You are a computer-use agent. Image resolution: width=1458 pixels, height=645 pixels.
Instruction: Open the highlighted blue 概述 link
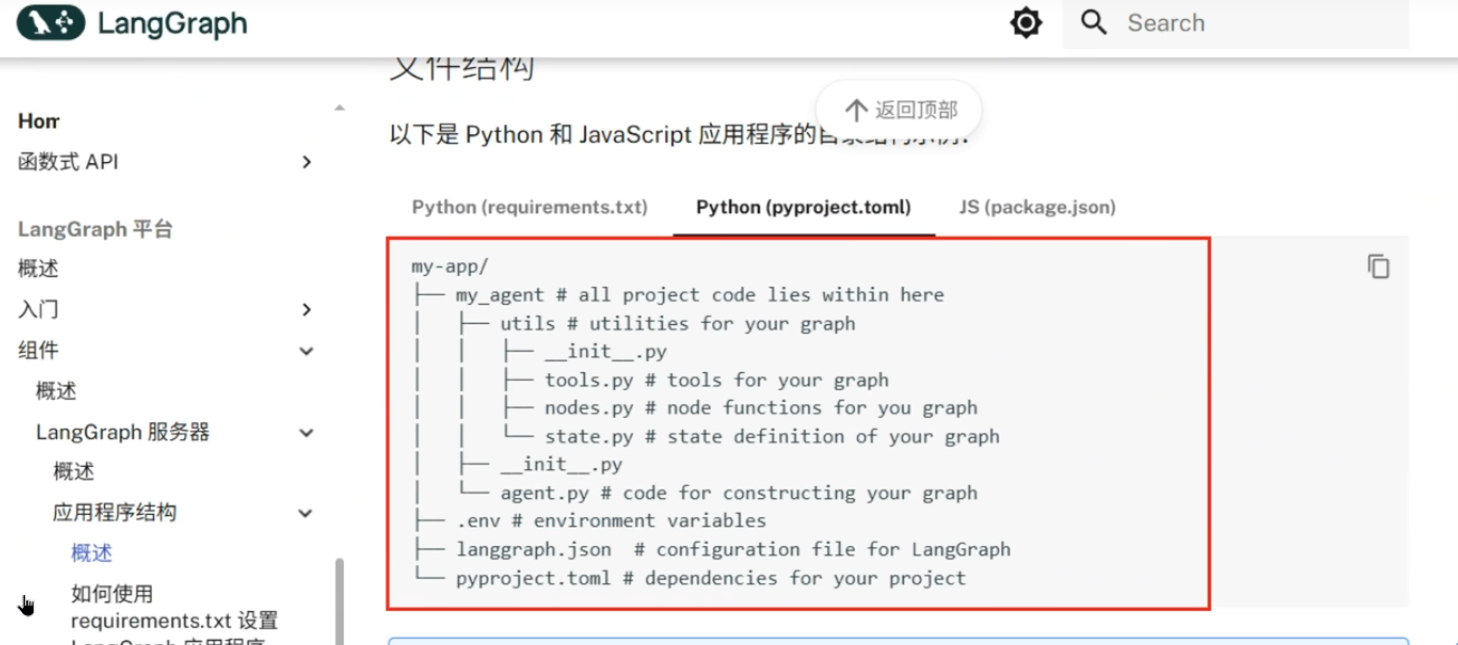pos(92,553)
